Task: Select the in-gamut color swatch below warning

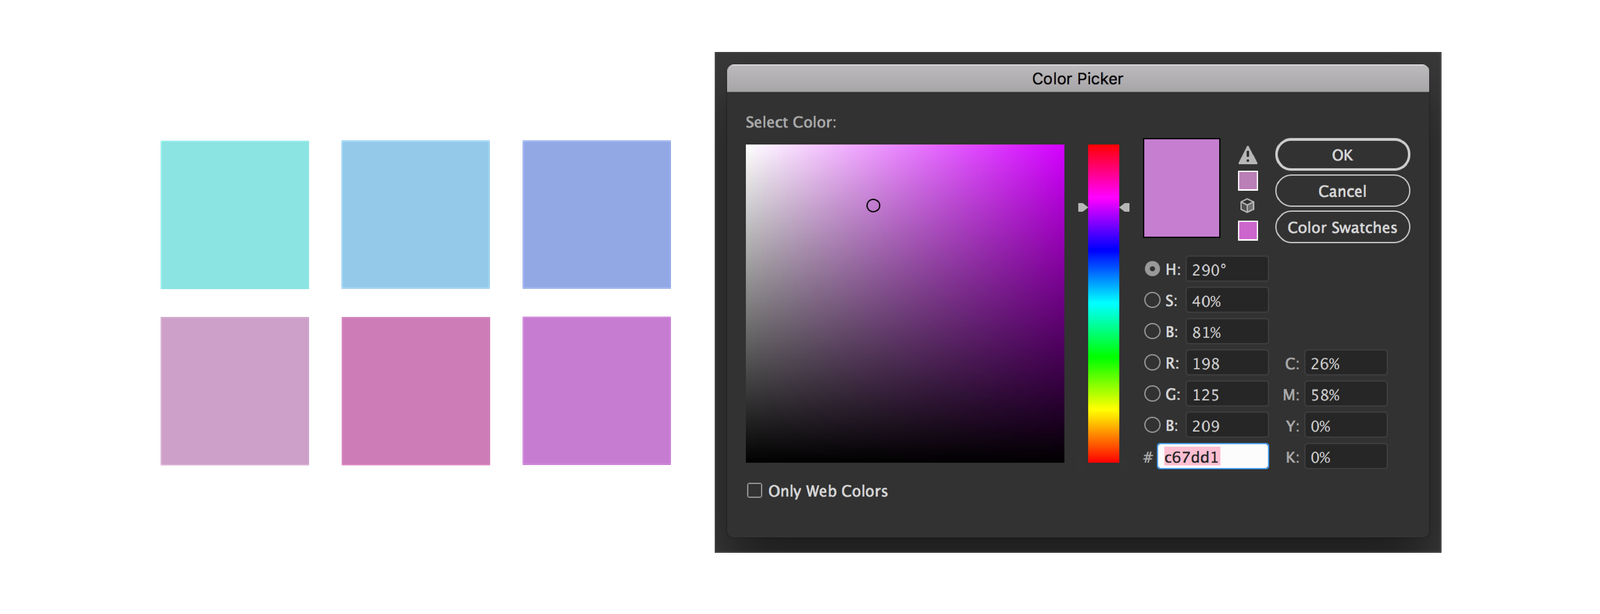Action: pos(1247,181)
